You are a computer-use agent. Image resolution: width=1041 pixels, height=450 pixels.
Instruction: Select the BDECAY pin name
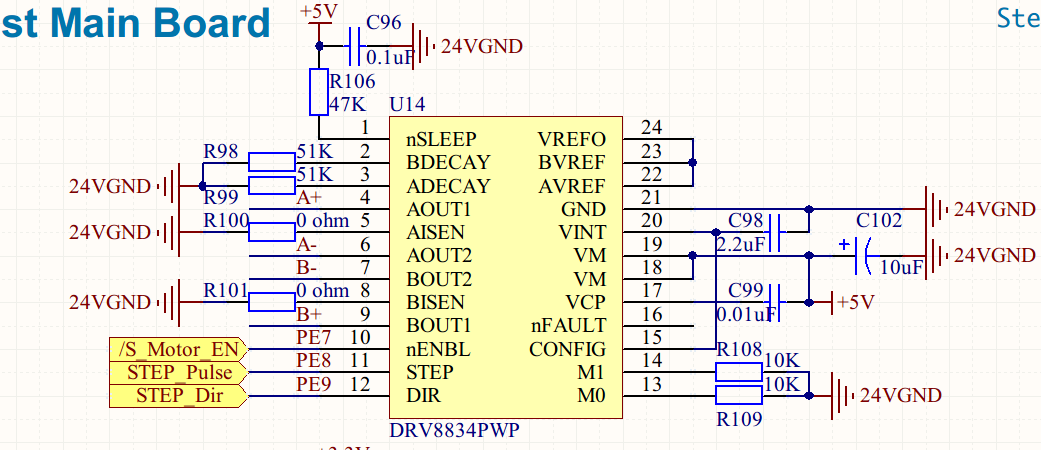pos(448,163)
